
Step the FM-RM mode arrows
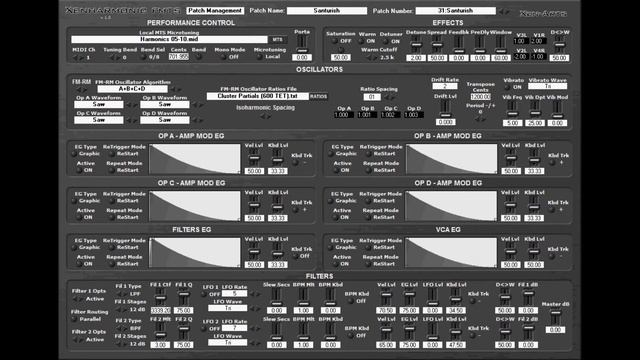[x=82, y=89]
